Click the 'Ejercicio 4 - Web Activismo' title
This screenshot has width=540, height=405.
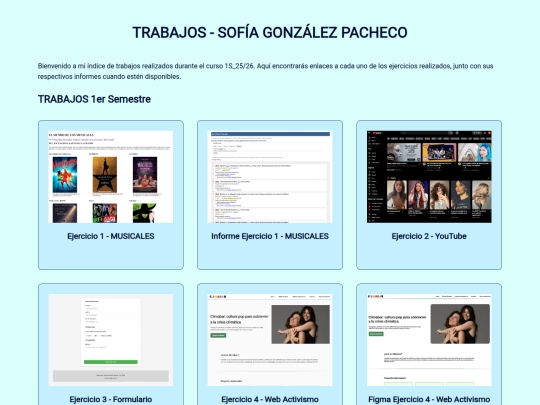(270, 399)
